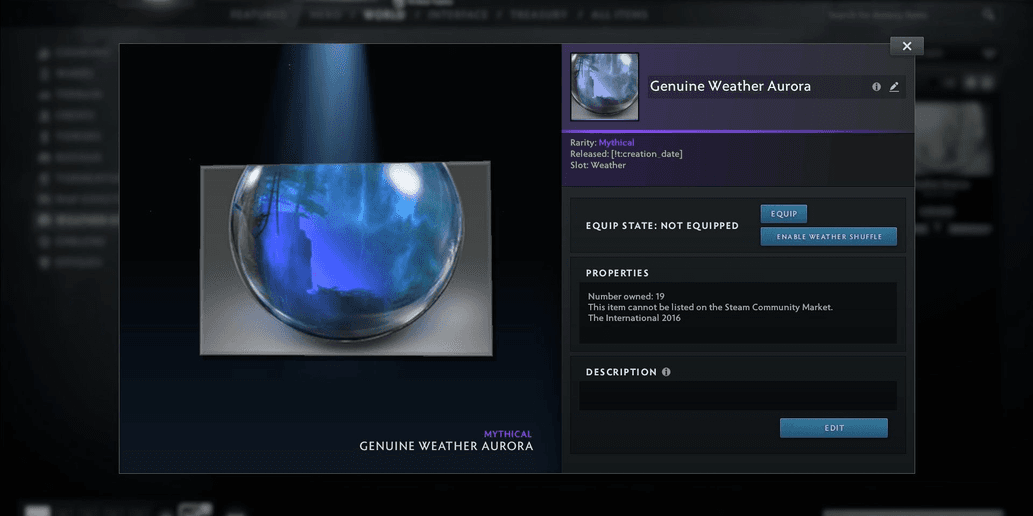
Task: Click 'The International 2016' property line
Action: point(634,318)
